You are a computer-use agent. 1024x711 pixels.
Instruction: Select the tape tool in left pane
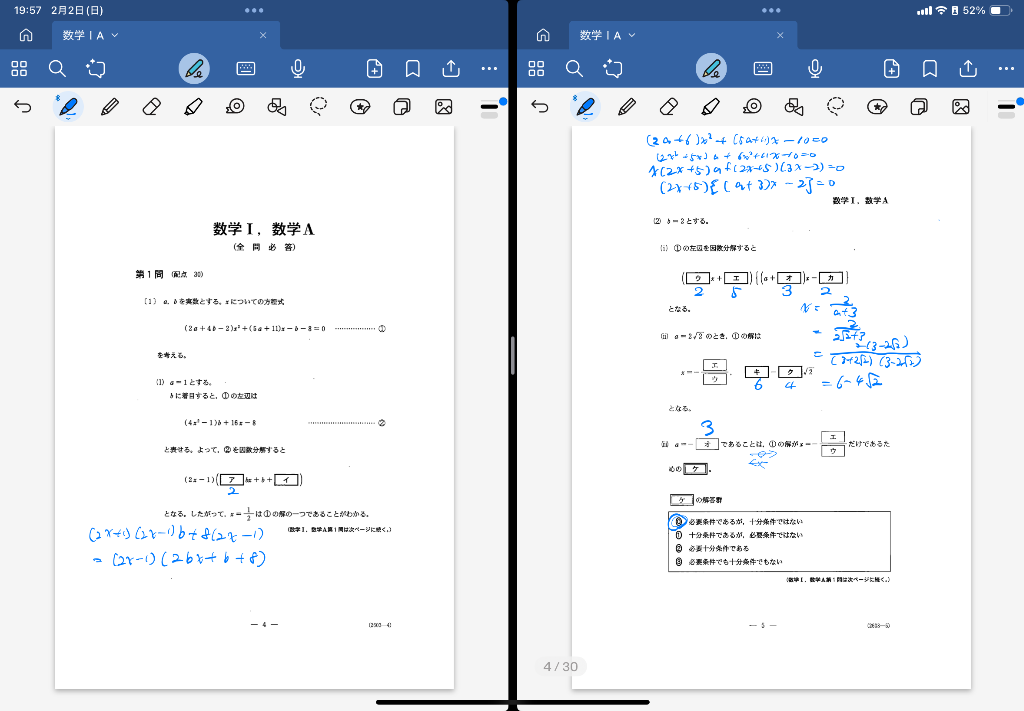click(x=235, y=106)
